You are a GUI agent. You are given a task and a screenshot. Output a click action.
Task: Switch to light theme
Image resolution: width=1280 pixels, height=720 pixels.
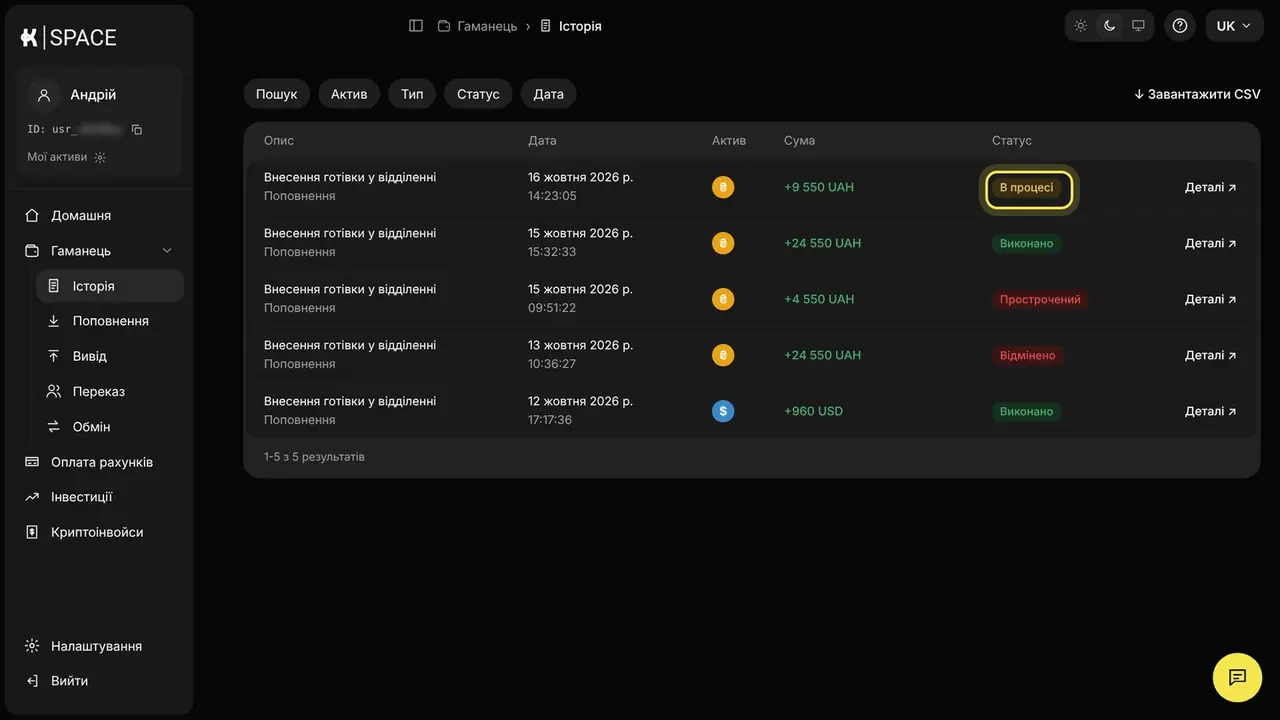(1081, 26)
